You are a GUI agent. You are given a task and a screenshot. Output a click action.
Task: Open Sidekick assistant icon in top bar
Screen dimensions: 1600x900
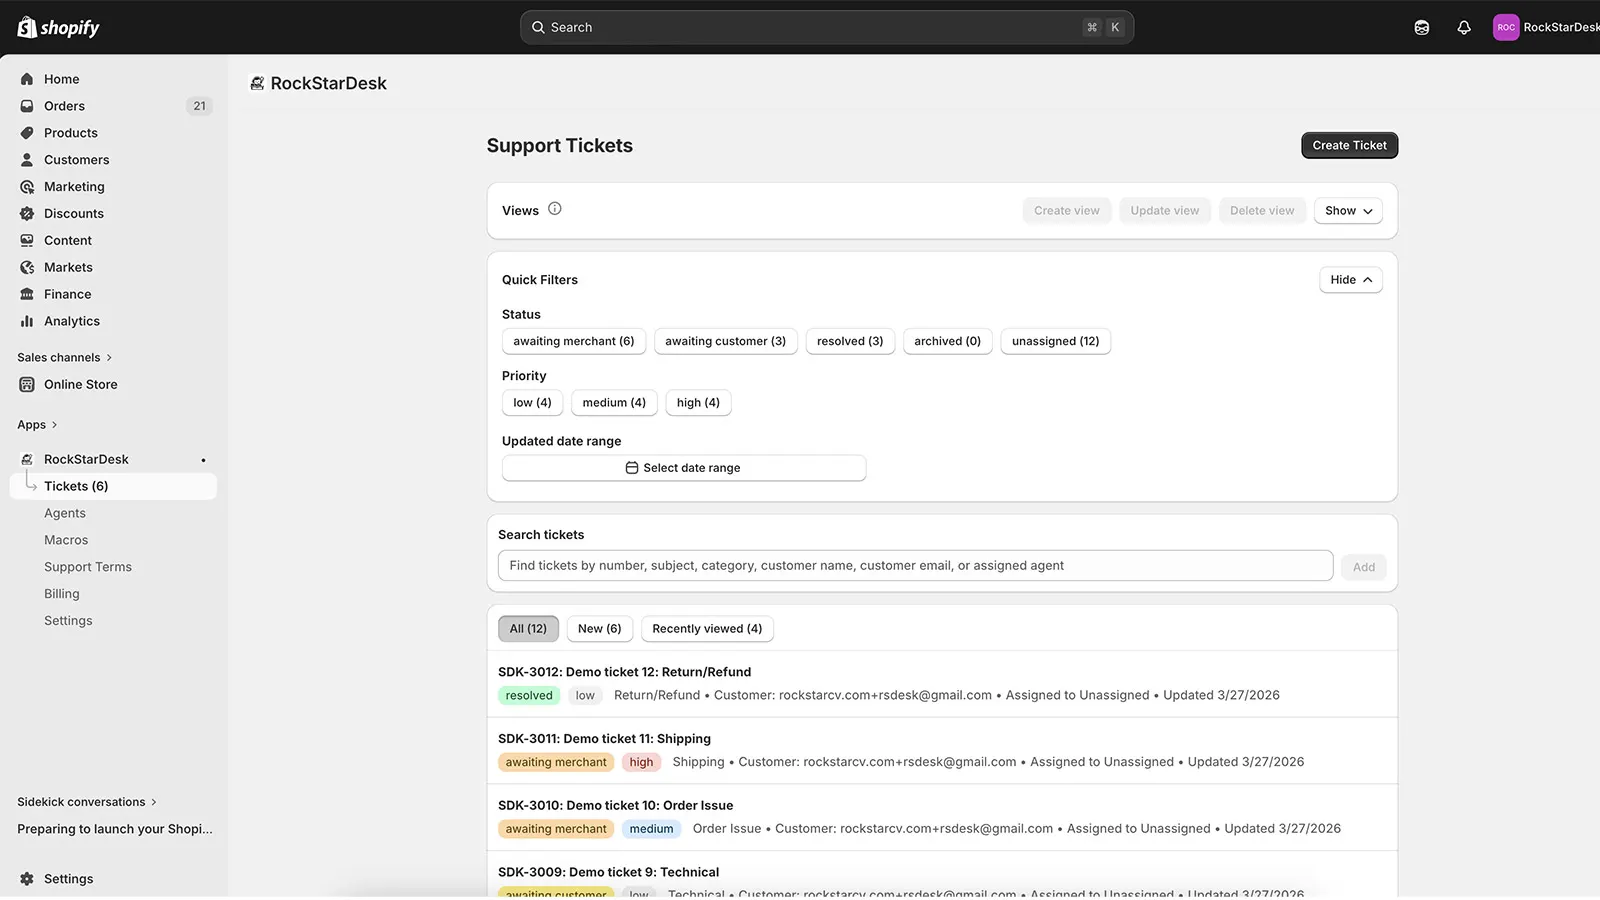tap(1422, 28)
